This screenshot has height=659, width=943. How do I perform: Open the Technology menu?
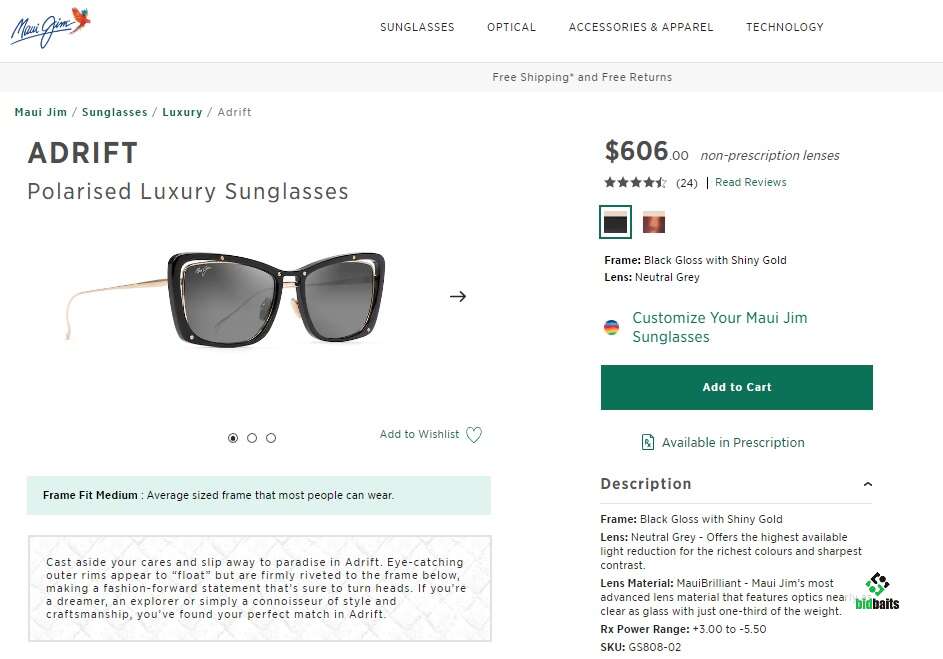click(x=784, y=27)
